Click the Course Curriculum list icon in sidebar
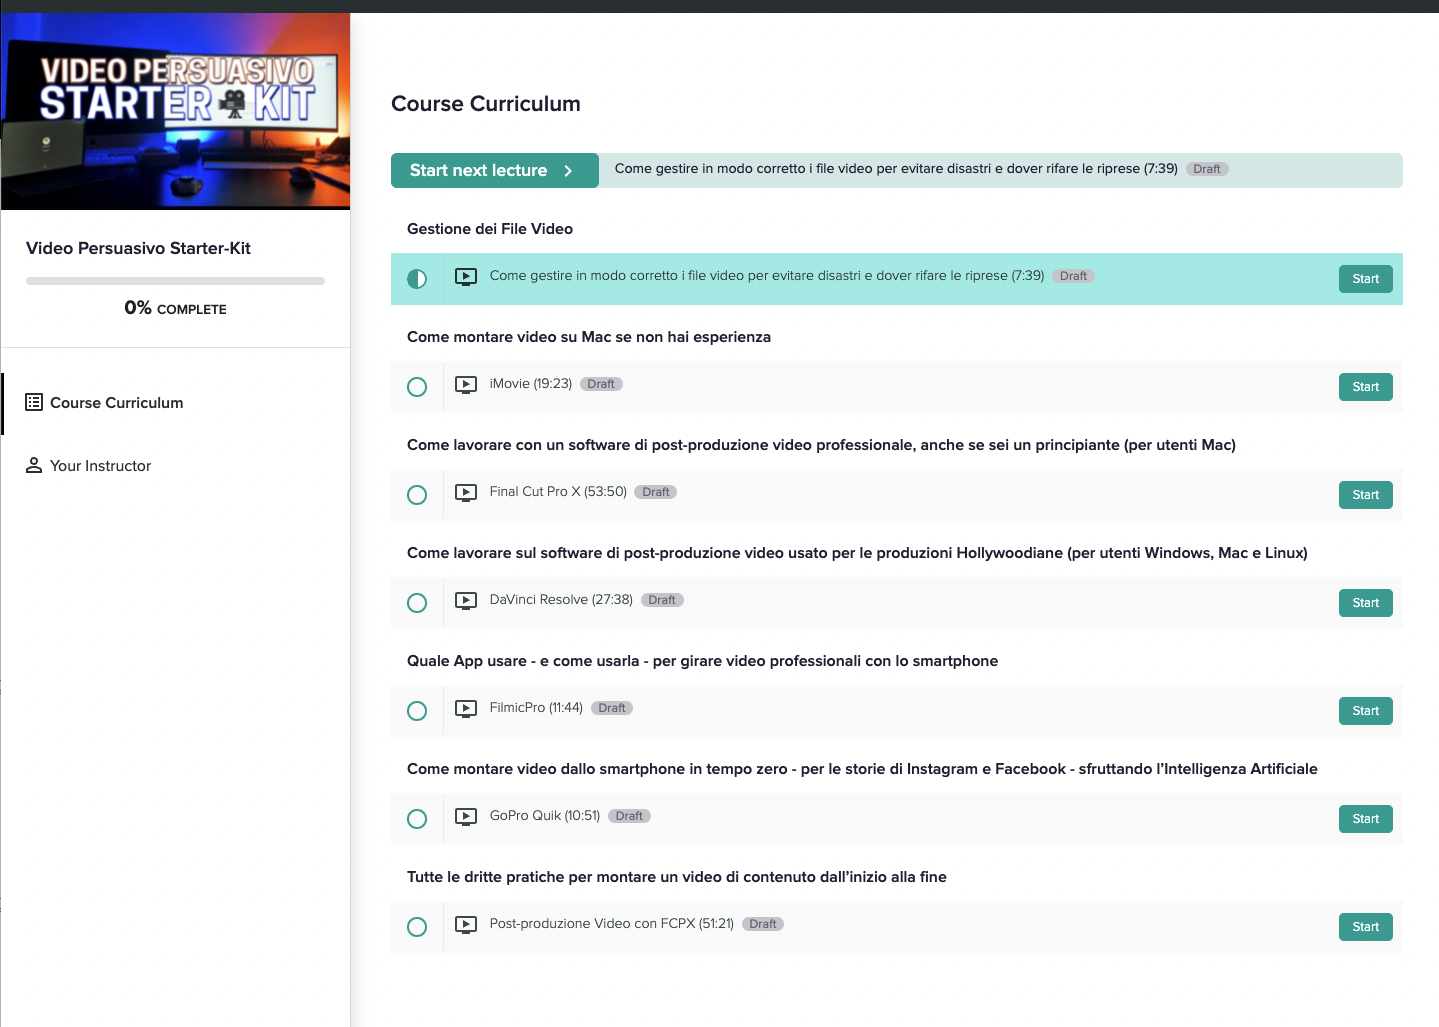 tap(34, 402)
